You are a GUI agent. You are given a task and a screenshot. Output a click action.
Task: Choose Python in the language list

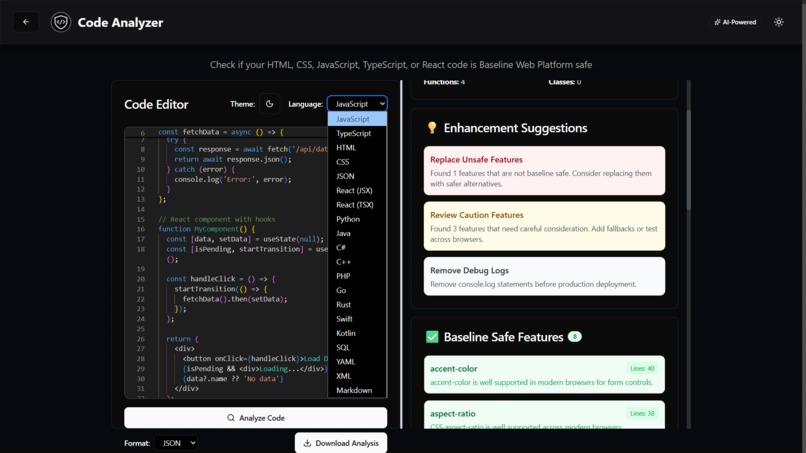tap(357, 219)
